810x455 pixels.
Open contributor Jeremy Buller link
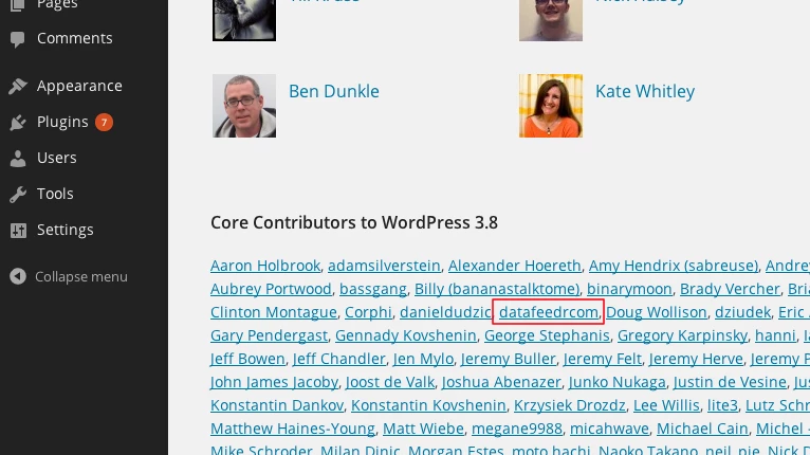[x=508, y=358]
